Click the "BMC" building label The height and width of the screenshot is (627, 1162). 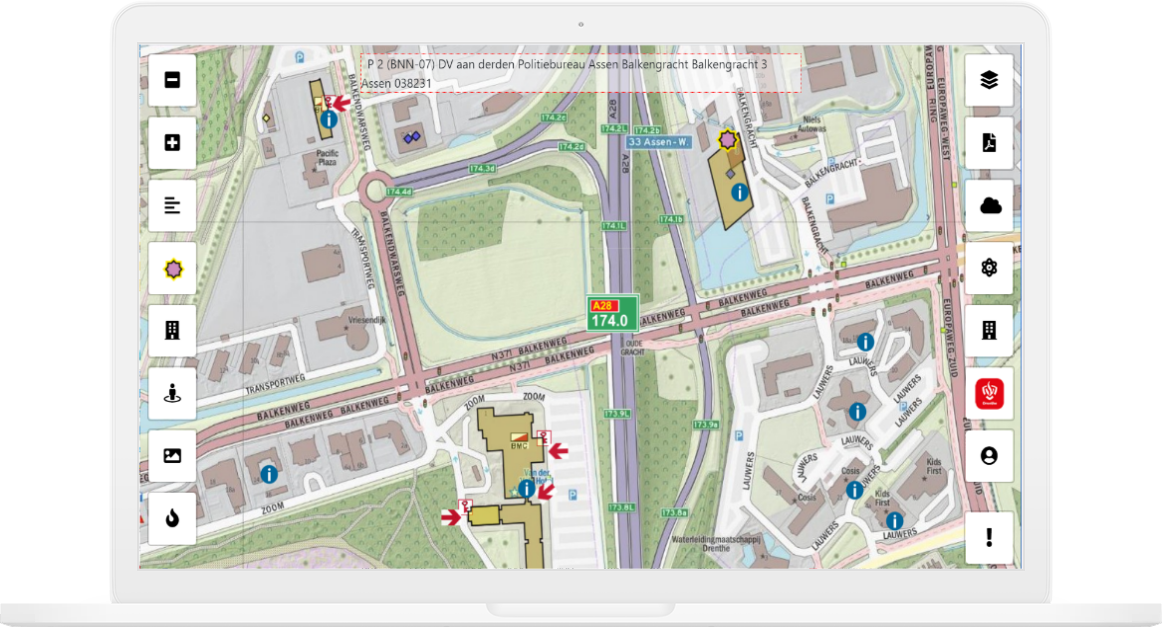(519, 446)
